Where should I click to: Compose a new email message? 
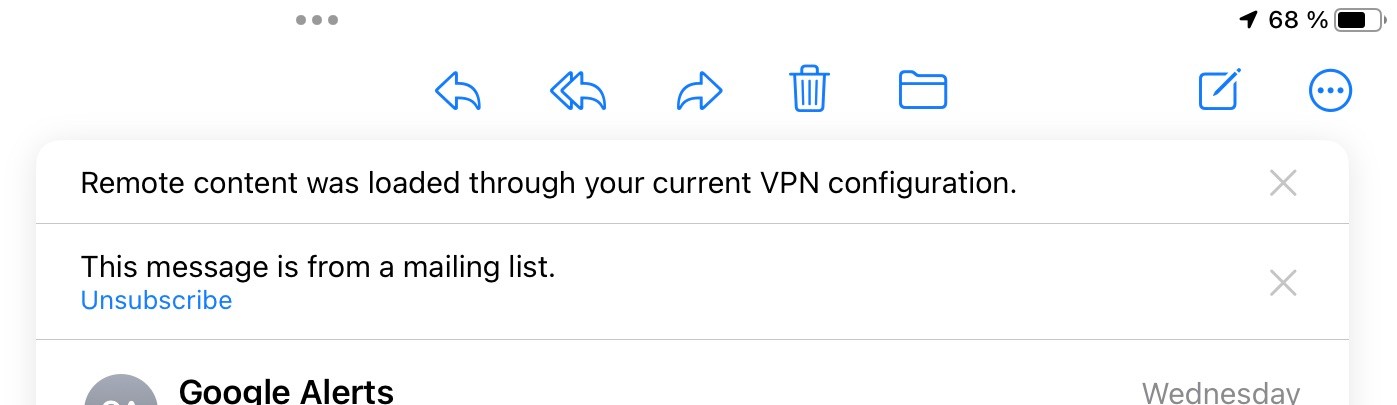[x=1220, y=90]
